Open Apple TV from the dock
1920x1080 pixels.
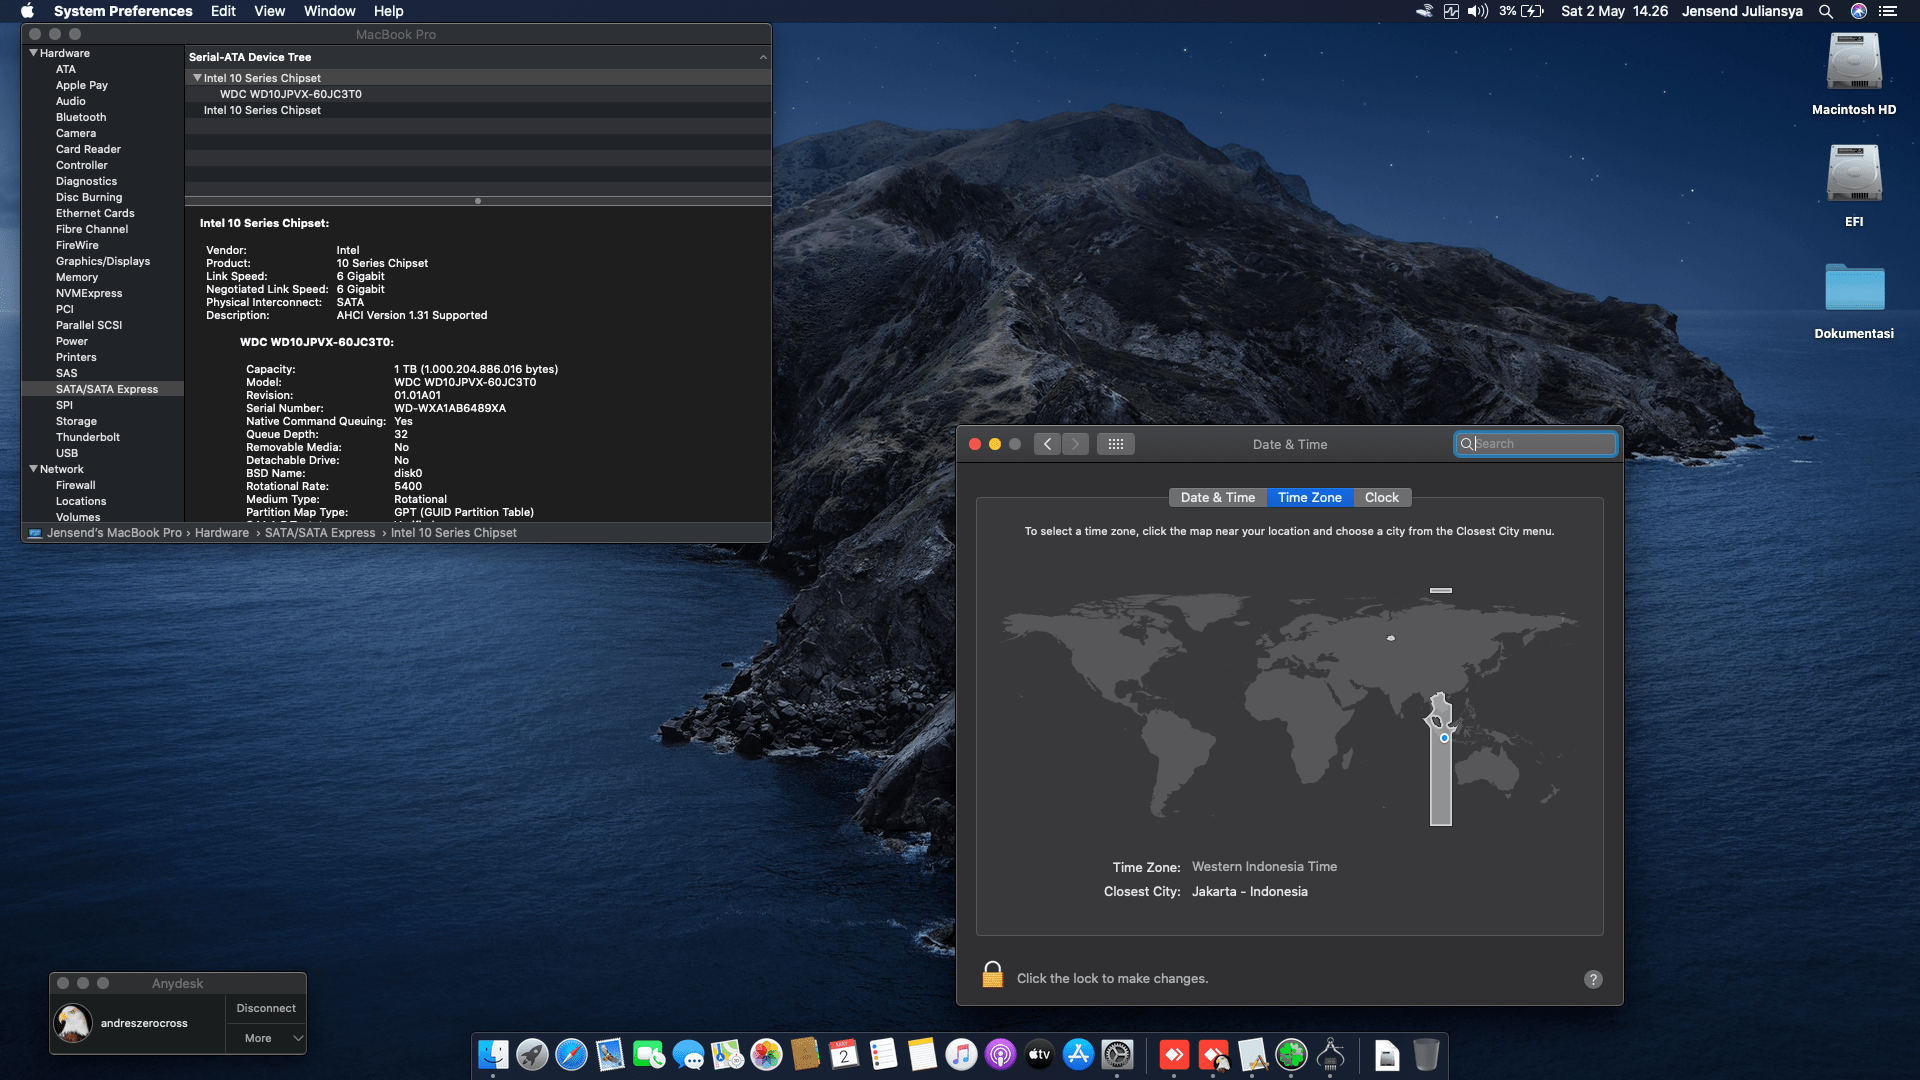1039,1055
